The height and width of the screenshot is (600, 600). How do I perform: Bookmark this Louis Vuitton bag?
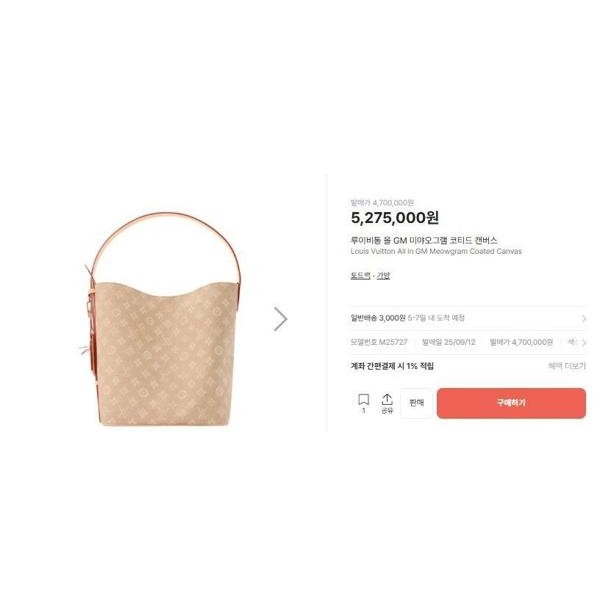coord(364,399)
